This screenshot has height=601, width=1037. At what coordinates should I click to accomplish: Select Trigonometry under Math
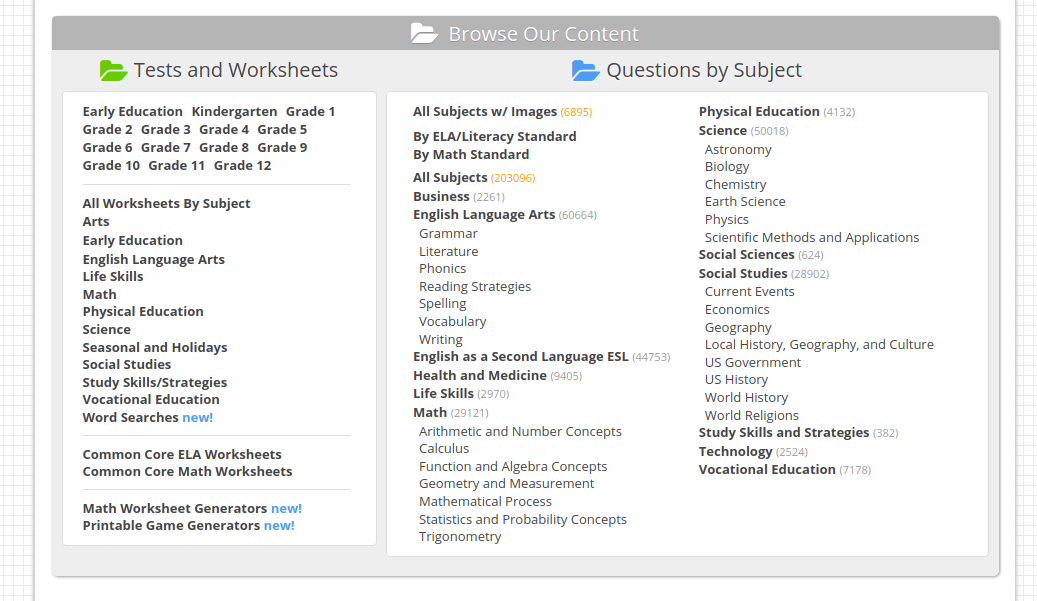point(460,537)
